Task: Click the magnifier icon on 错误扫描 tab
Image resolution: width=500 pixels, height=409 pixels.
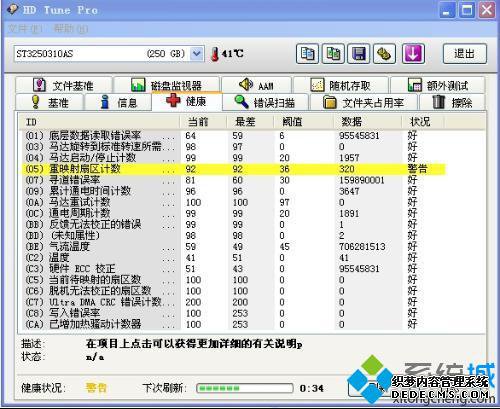Action: click(x=241, y=102)
